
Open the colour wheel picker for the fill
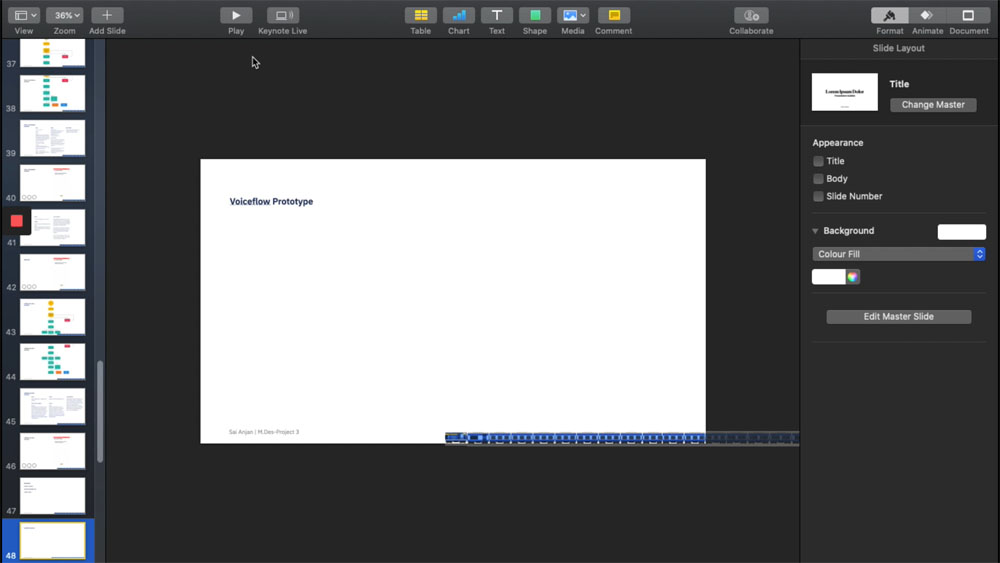coord(853,277)
